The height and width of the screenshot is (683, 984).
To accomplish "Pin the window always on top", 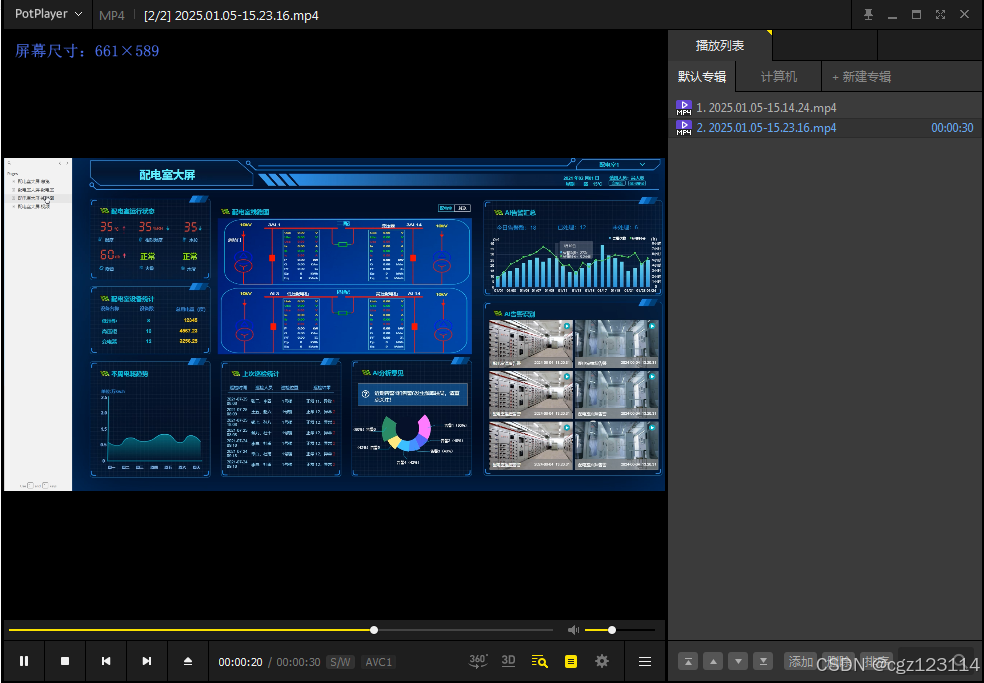I will (869, 14).
